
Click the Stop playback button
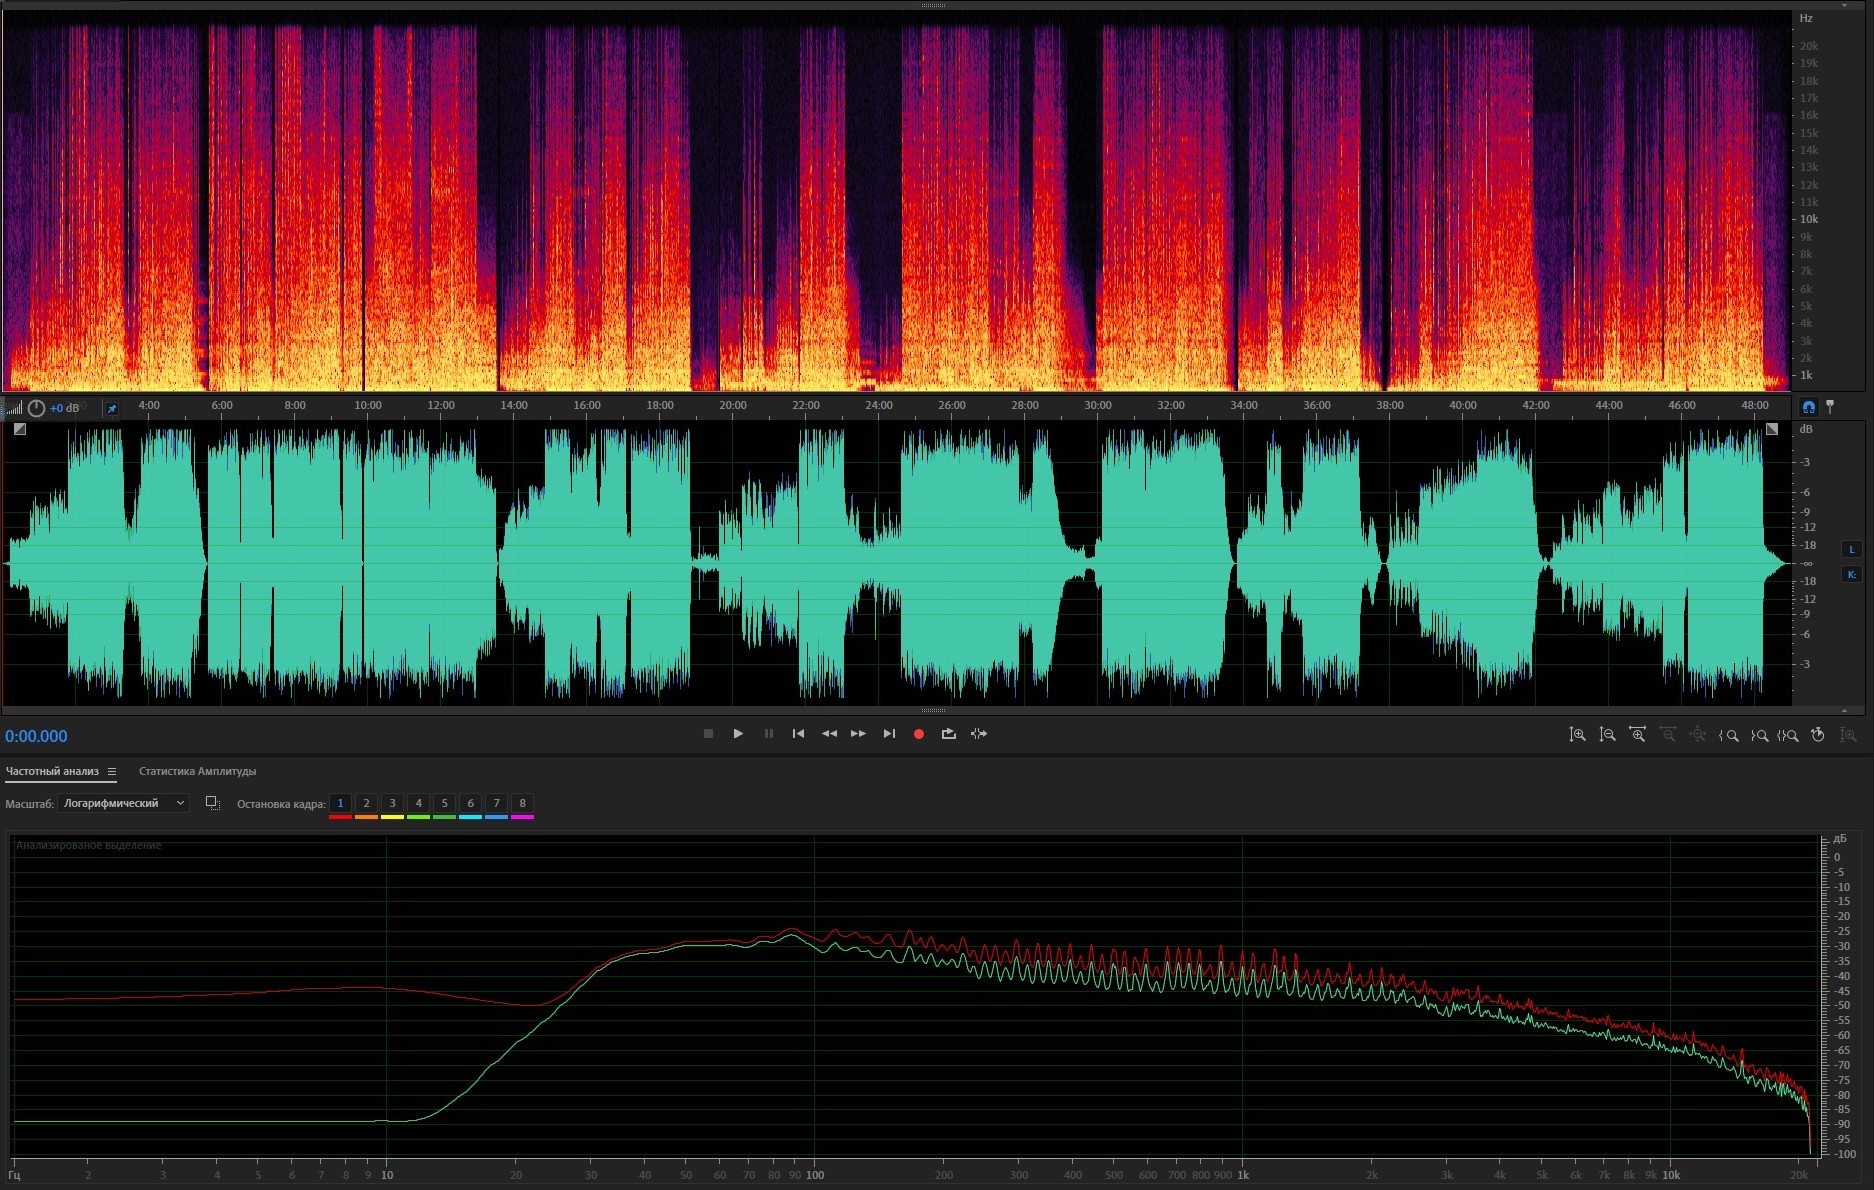(x=708, y=734)
